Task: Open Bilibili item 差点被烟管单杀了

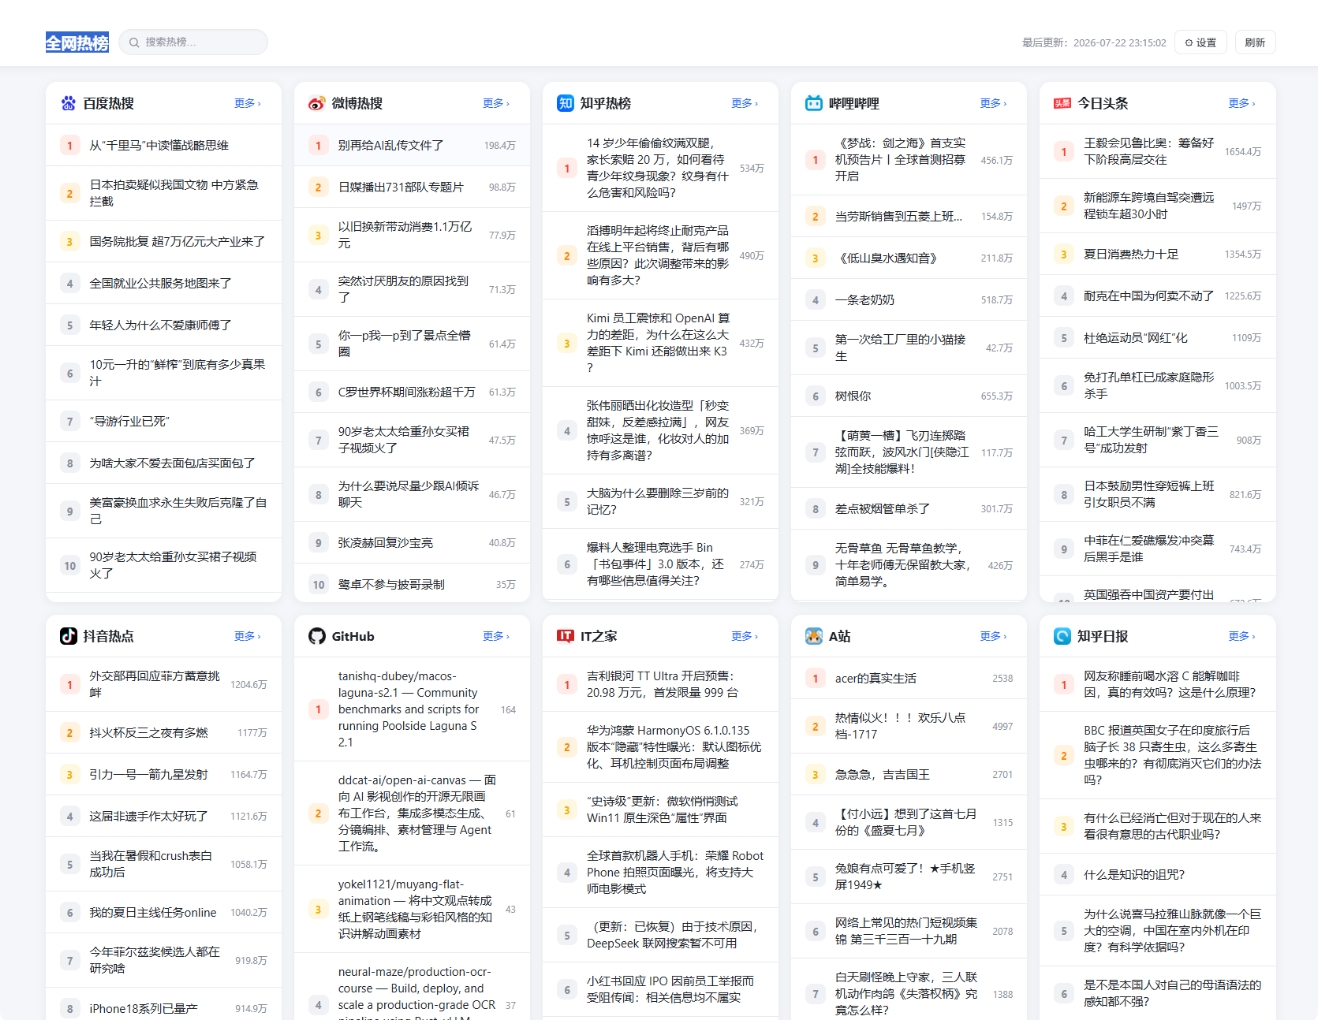Action: tap(909, 509)
